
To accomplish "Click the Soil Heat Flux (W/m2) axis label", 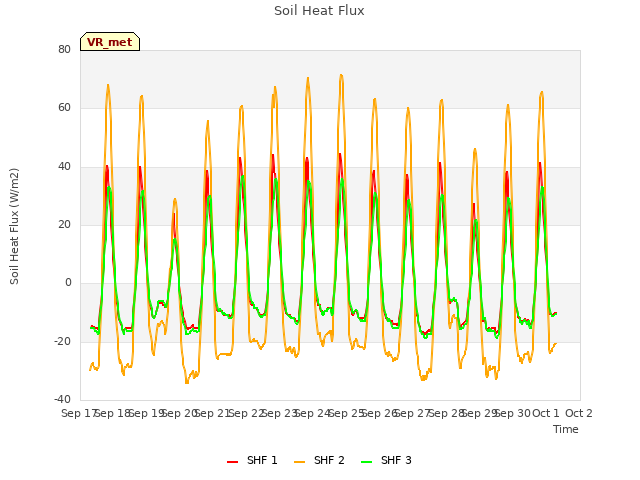I will [x=14, y=226].
